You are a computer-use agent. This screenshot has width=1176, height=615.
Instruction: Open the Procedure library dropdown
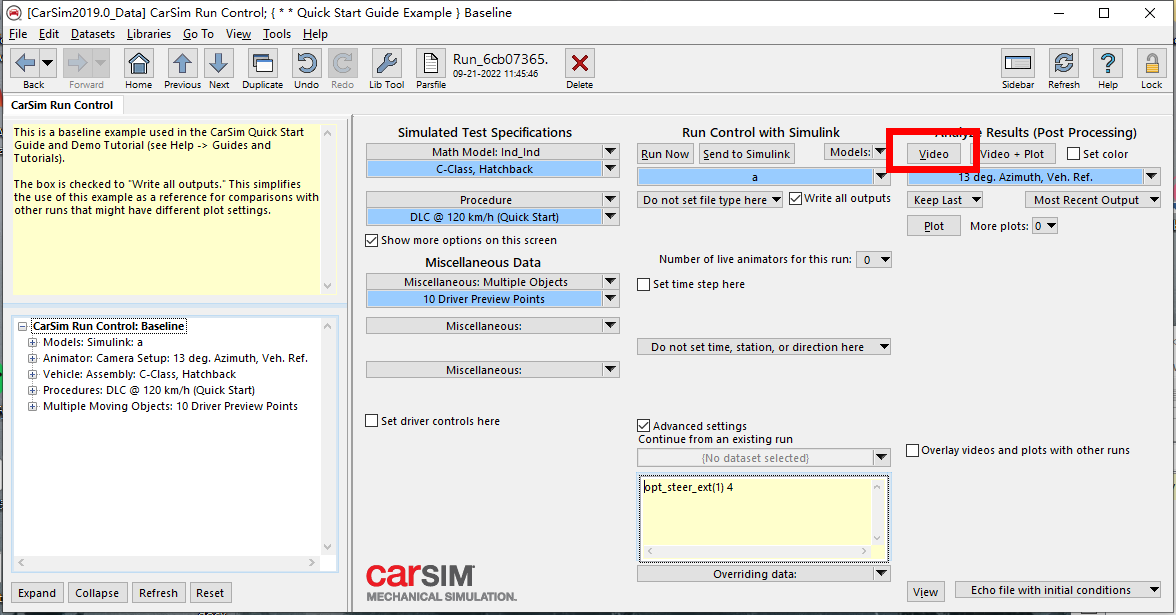coord(610,200)
